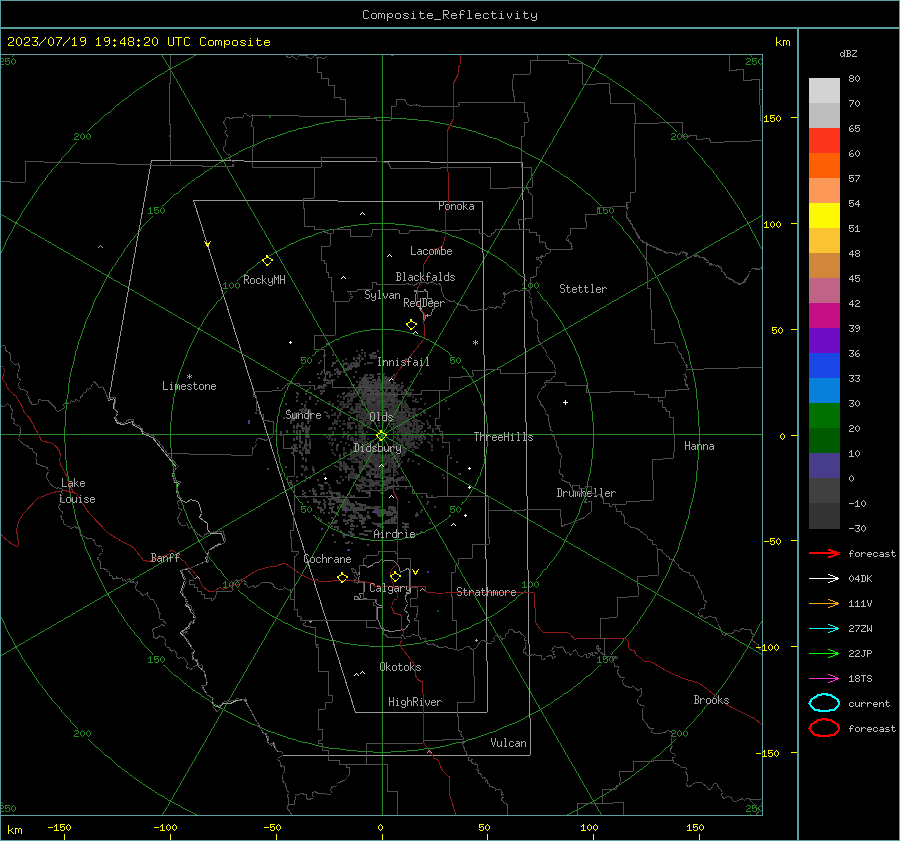Click the Innisfail town label
900x841 pixels.
[x=403, y=362]
